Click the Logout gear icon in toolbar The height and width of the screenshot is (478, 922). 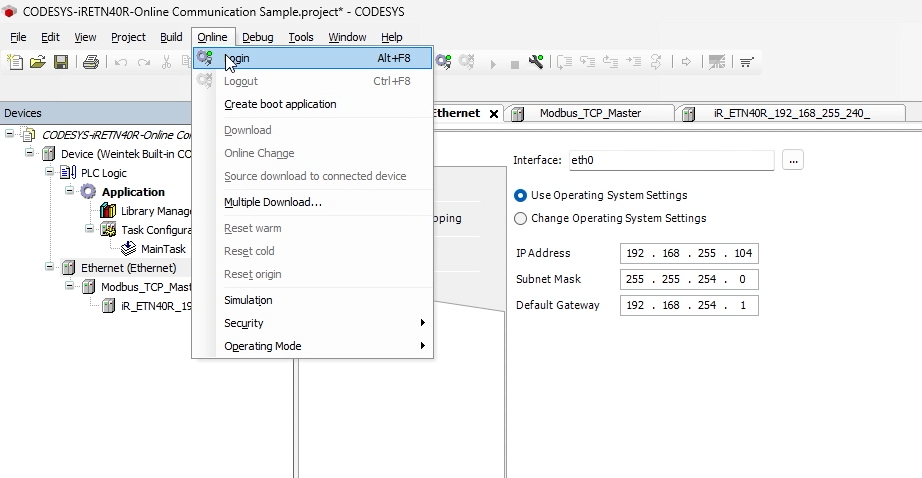tap(466, 62)
